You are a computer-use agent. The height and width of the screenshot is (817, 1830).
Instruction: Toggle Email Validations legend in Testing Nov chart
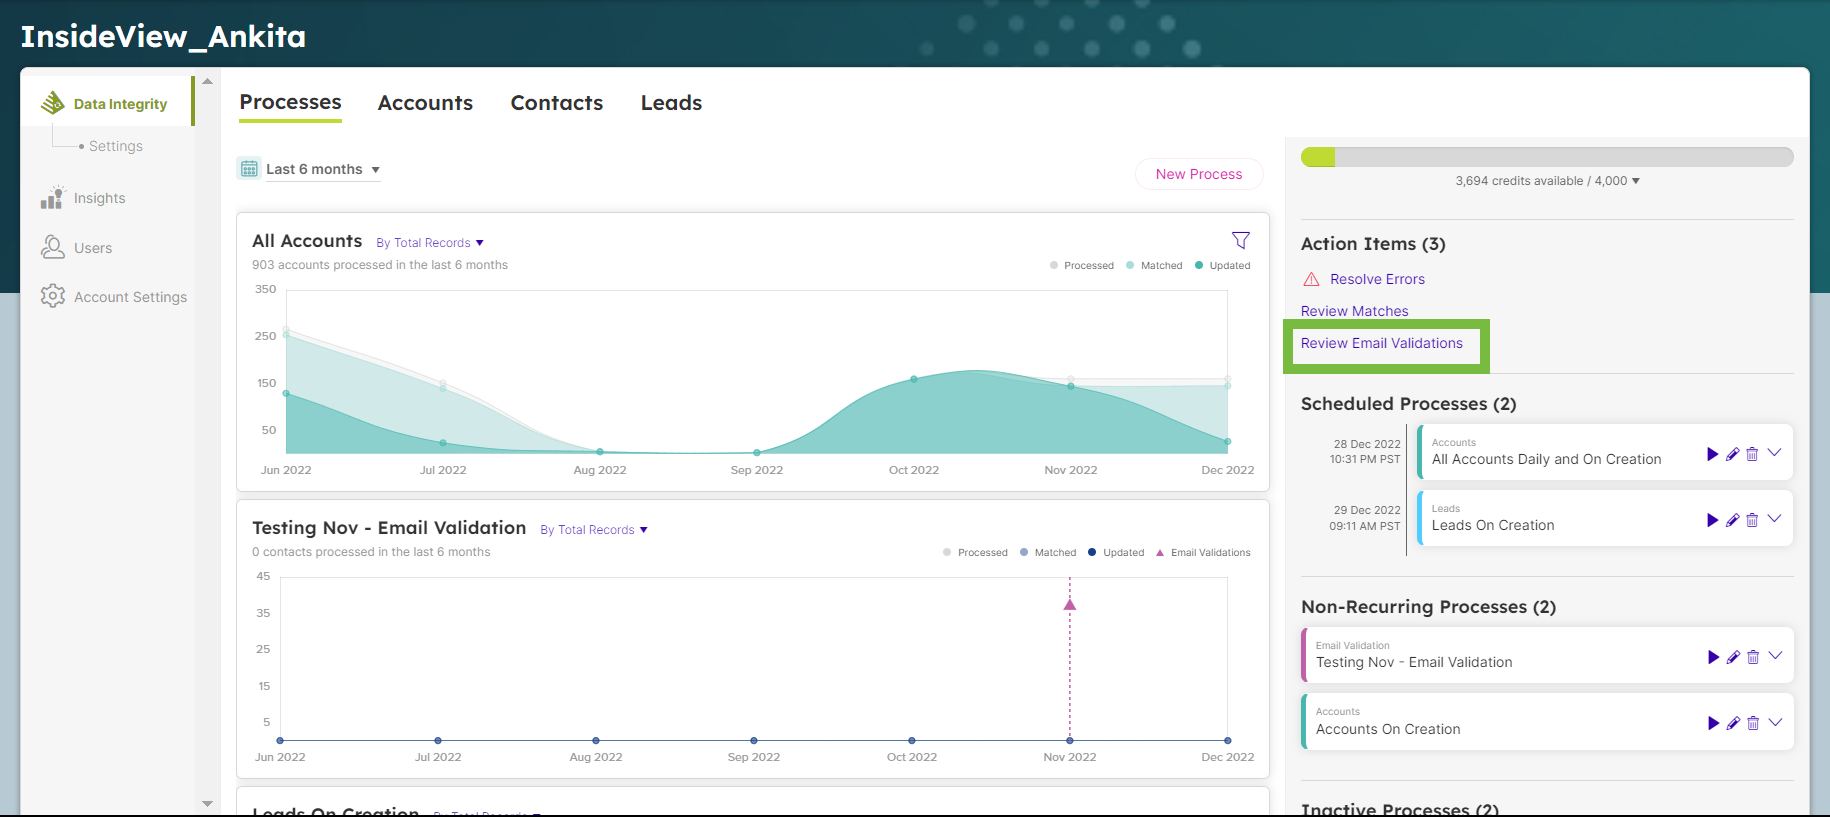pyautogui.click(x=1203, y=553)
